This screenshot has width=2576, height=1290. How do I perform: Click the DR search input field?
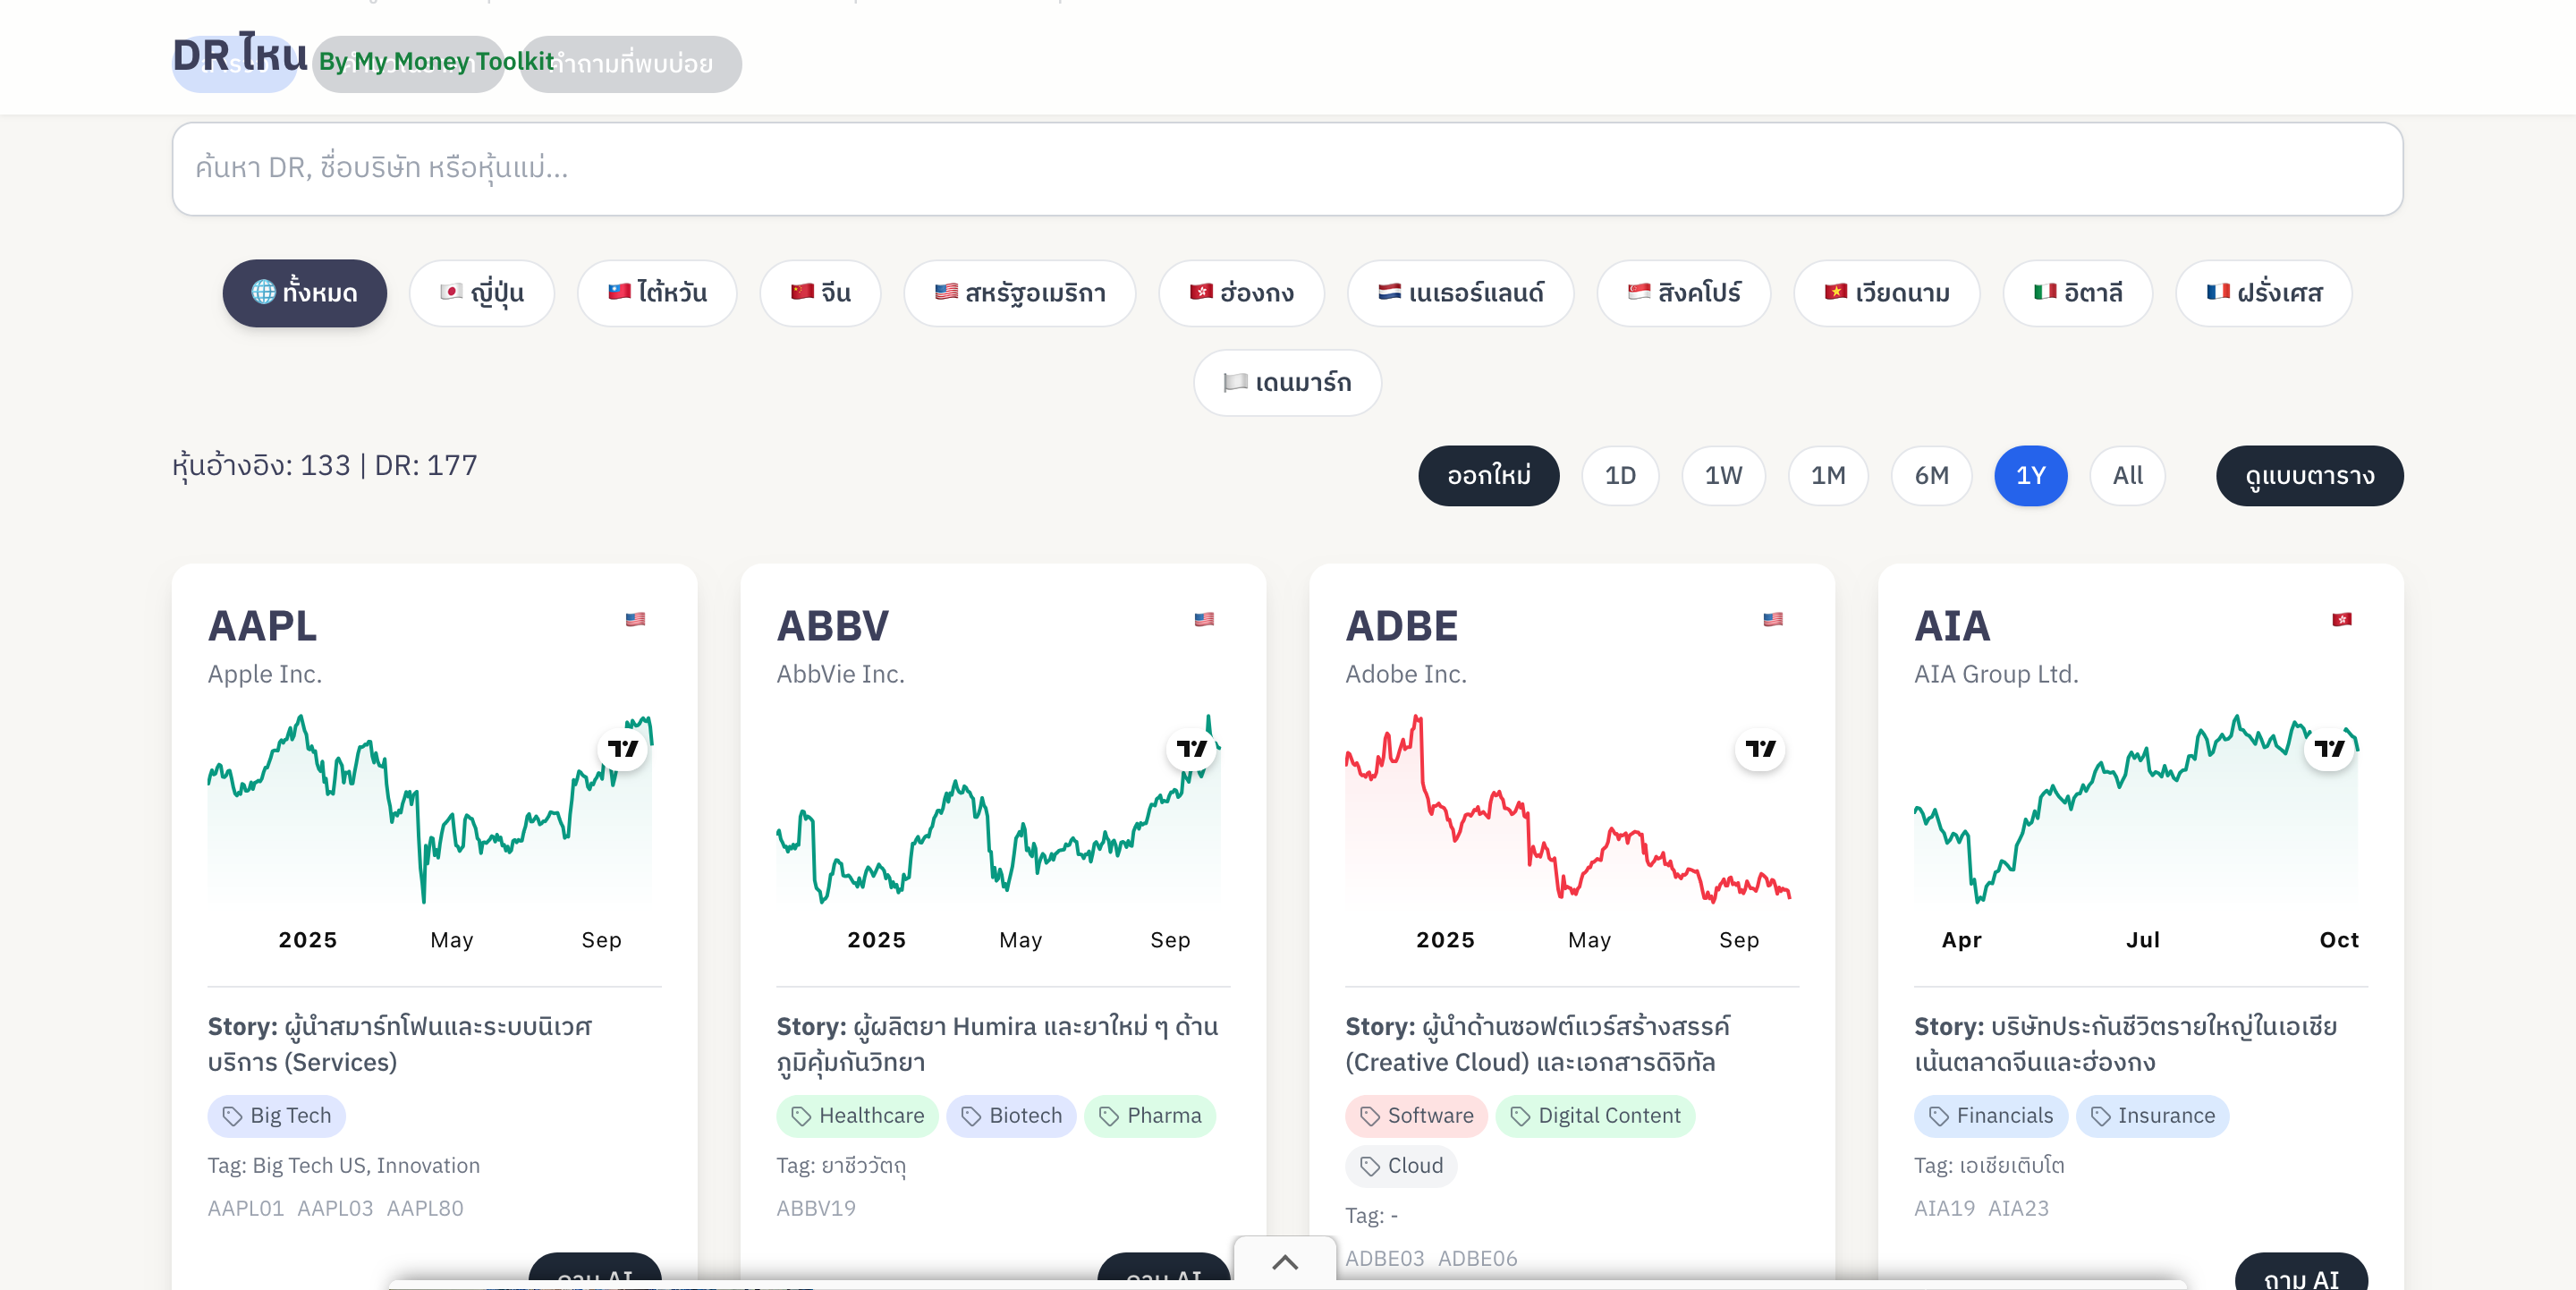point(1287,168)
